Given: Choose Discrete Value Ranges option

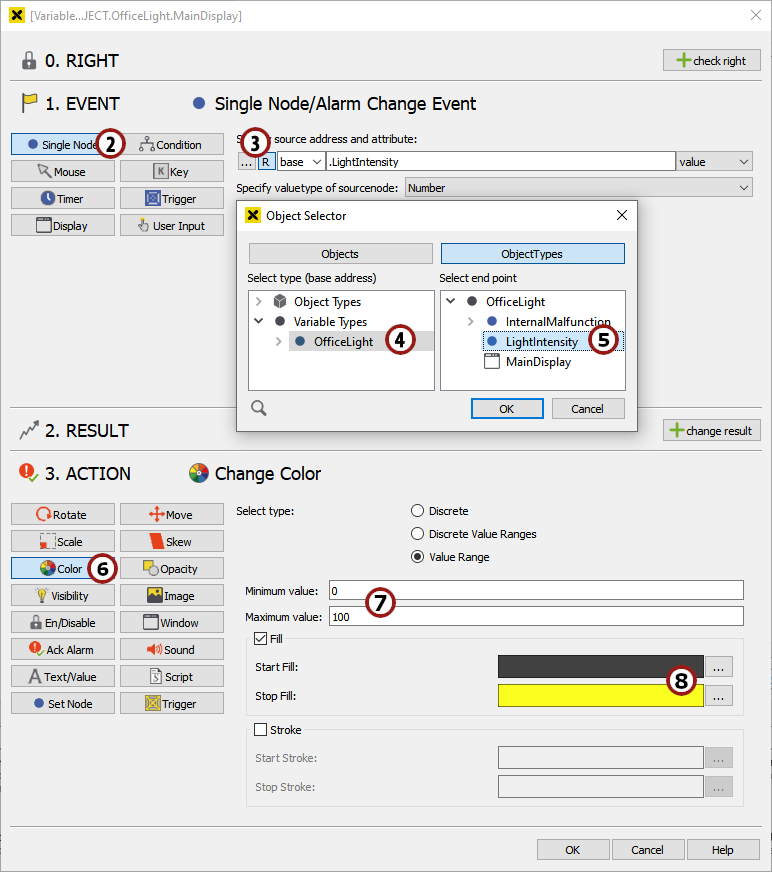Looking at the screenshot, I should coord(418,534).
